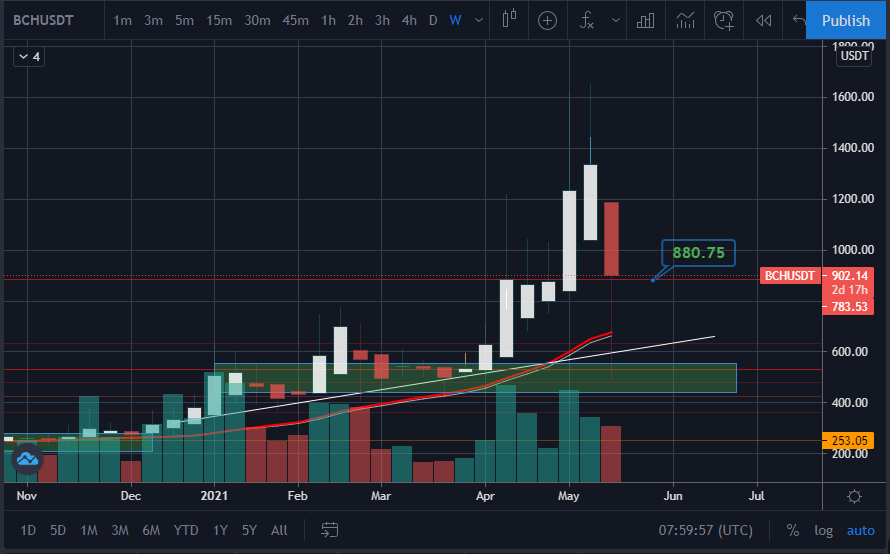Image resolution: width=890 pixels, height=554 pixels.
Task: Click the 1600.00 price axis label
Action: click(853, 97)
